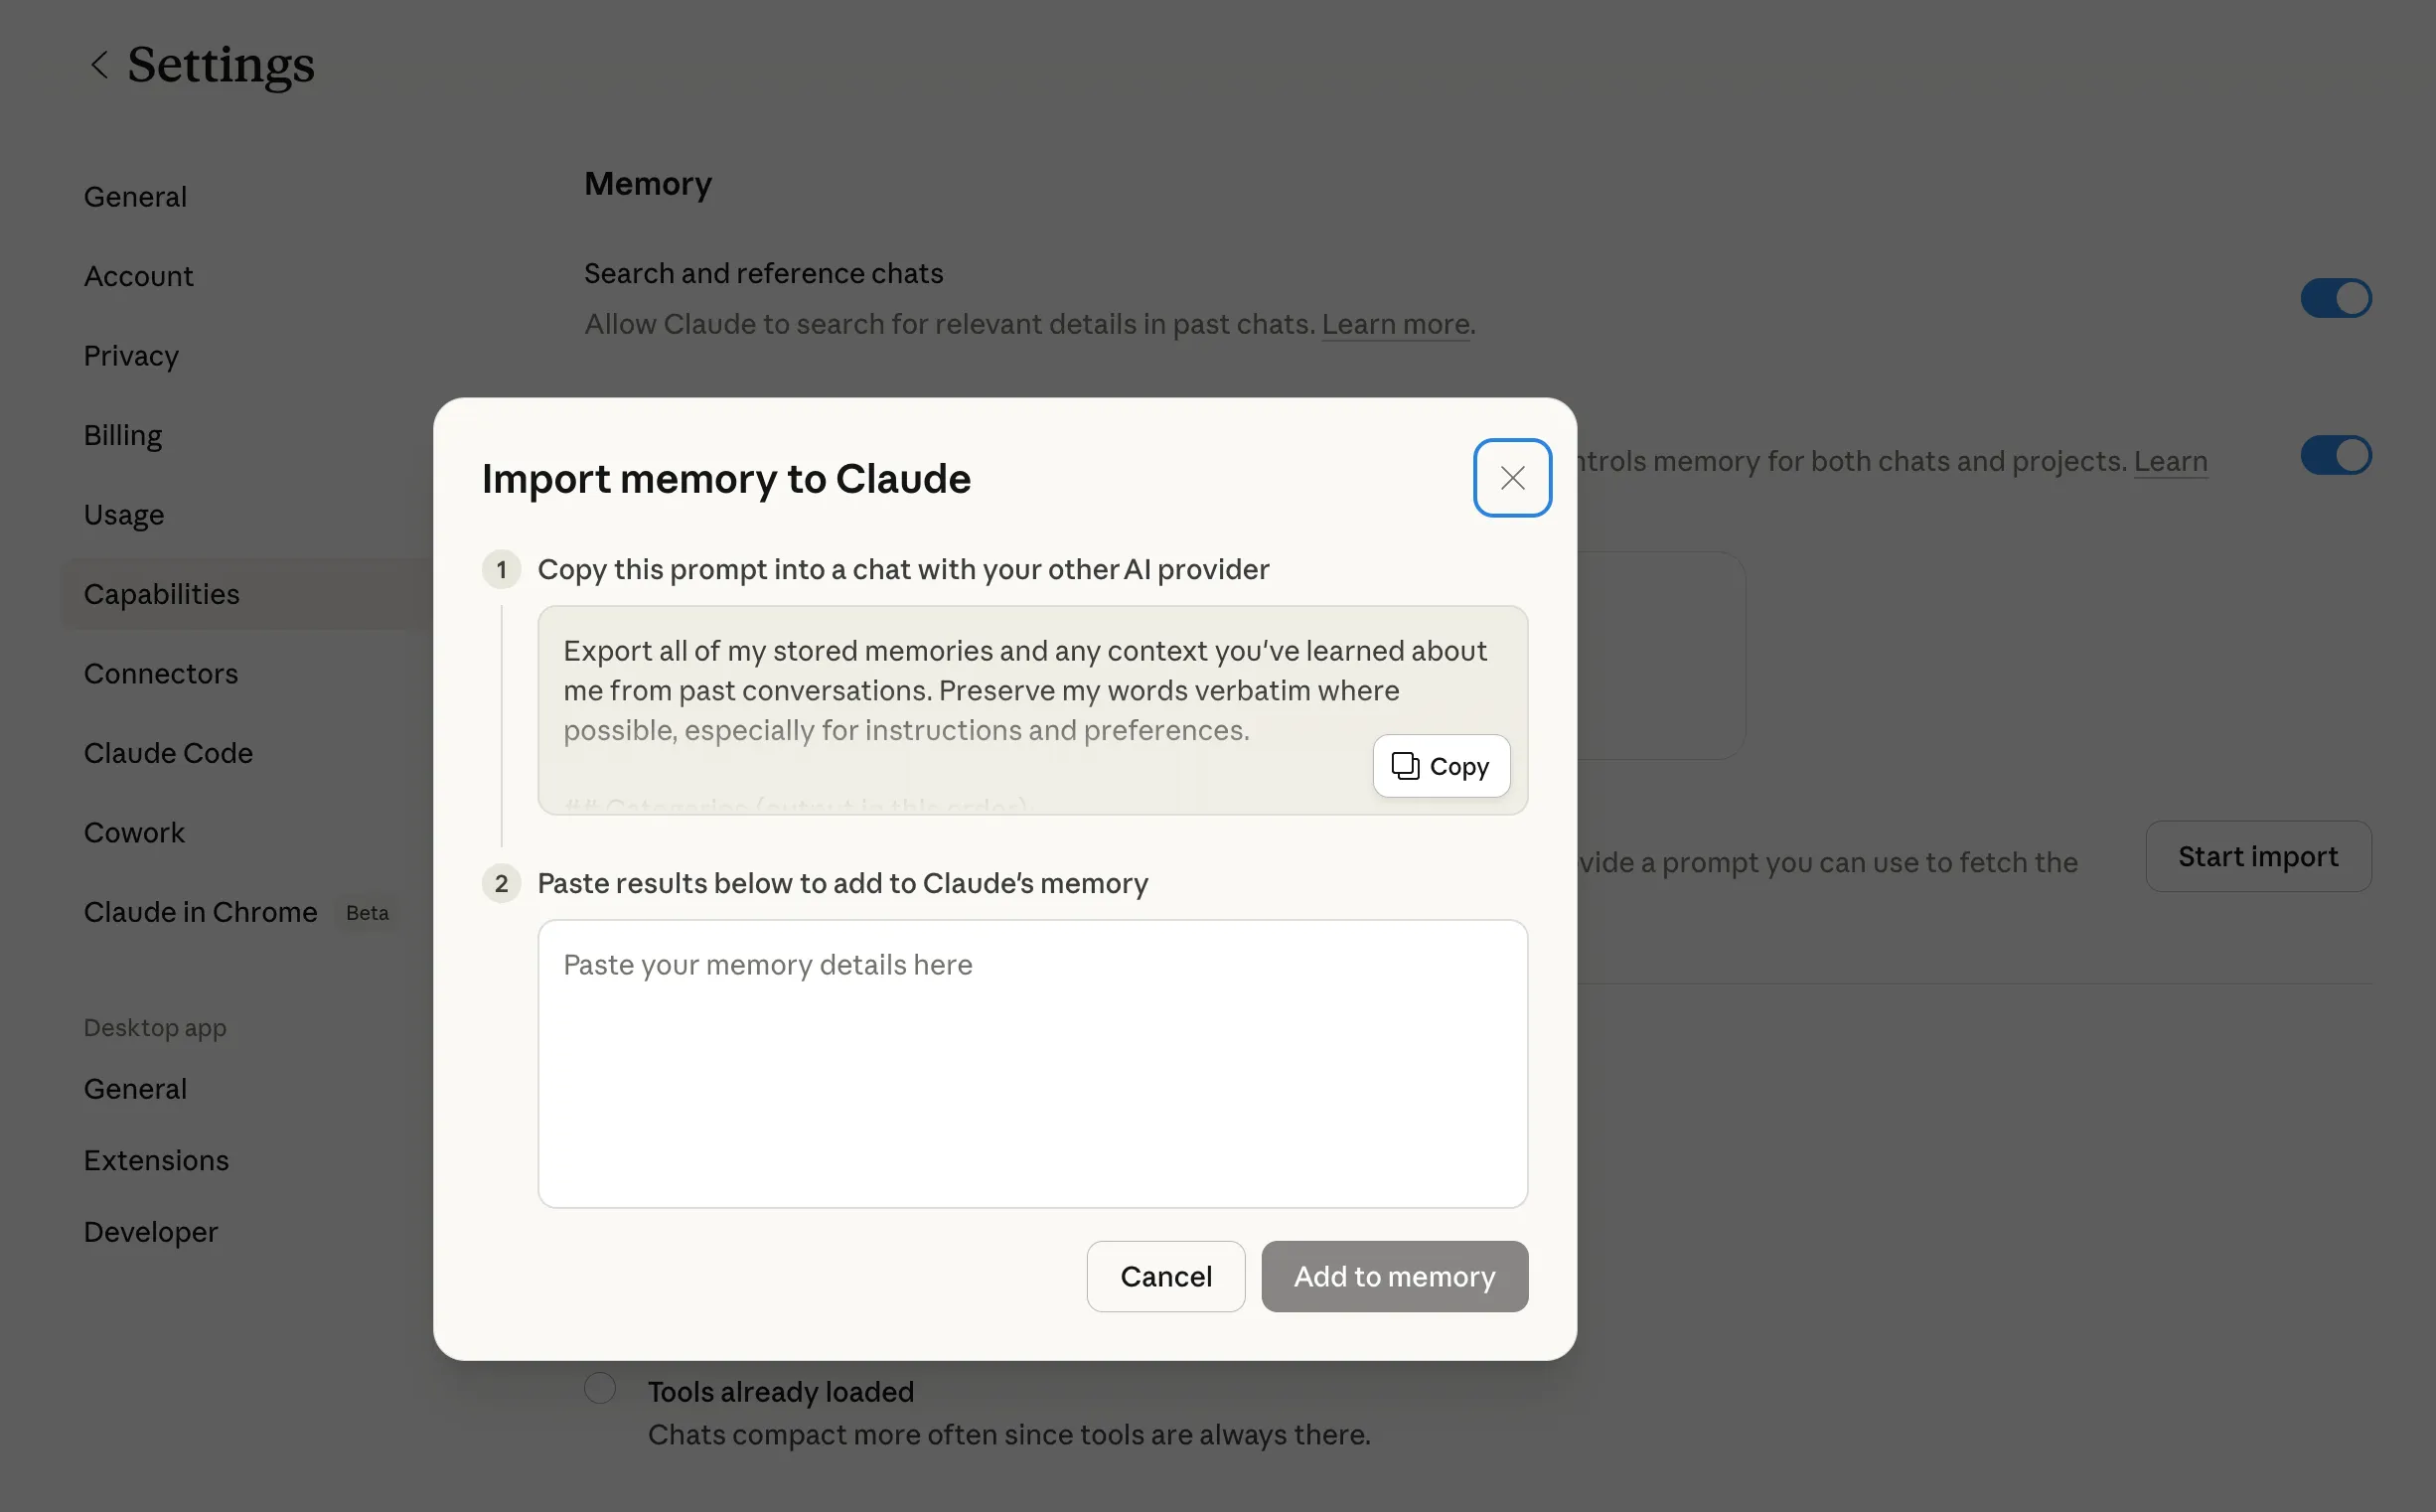Viewport: 2436px width, 1512px height.
Task: Click the Add to memory button
Action: point(1394,1276)
